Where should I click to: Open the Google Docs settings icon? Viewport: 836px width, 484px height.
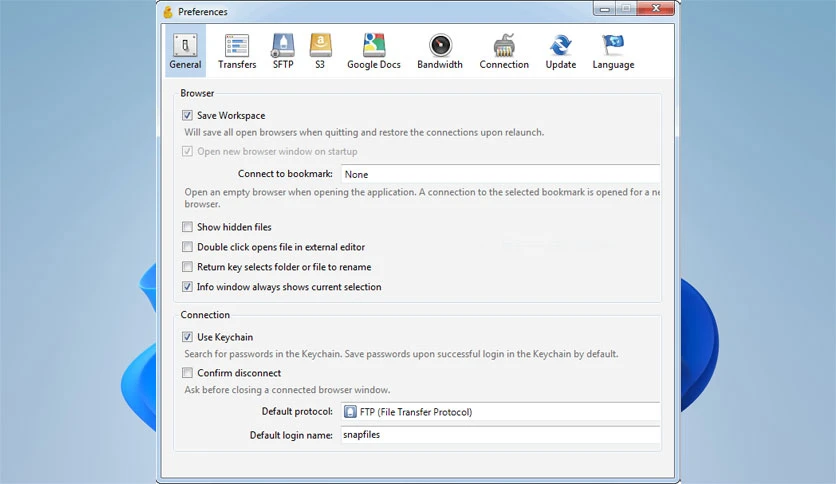point(374,51)
